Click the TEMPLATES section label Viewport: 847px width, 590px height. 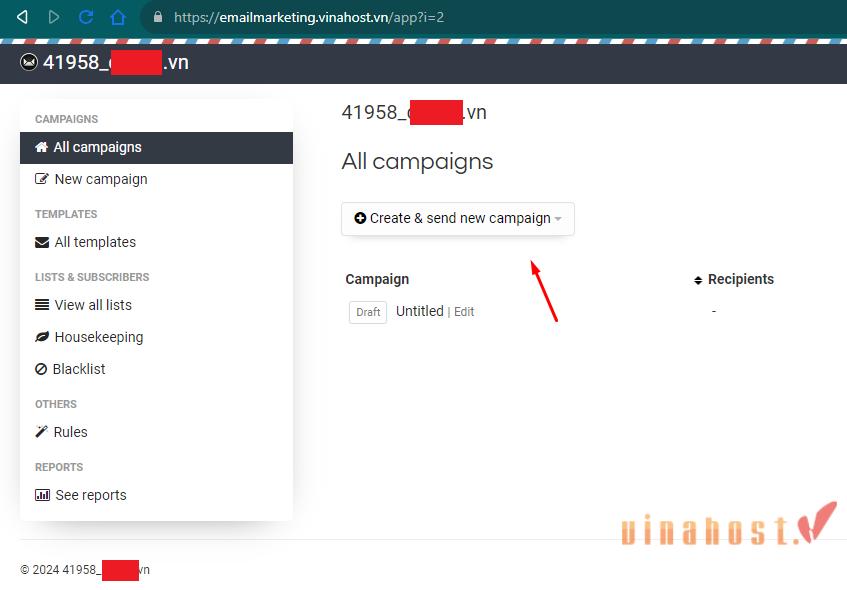66,214
